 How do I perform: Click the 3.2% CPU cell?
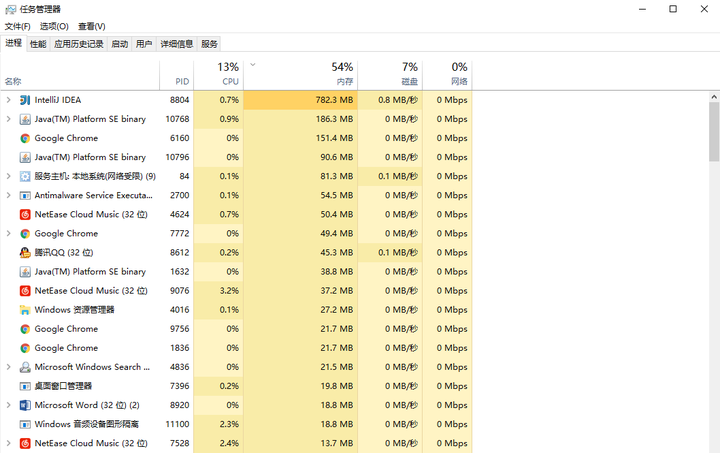point(219,291)
